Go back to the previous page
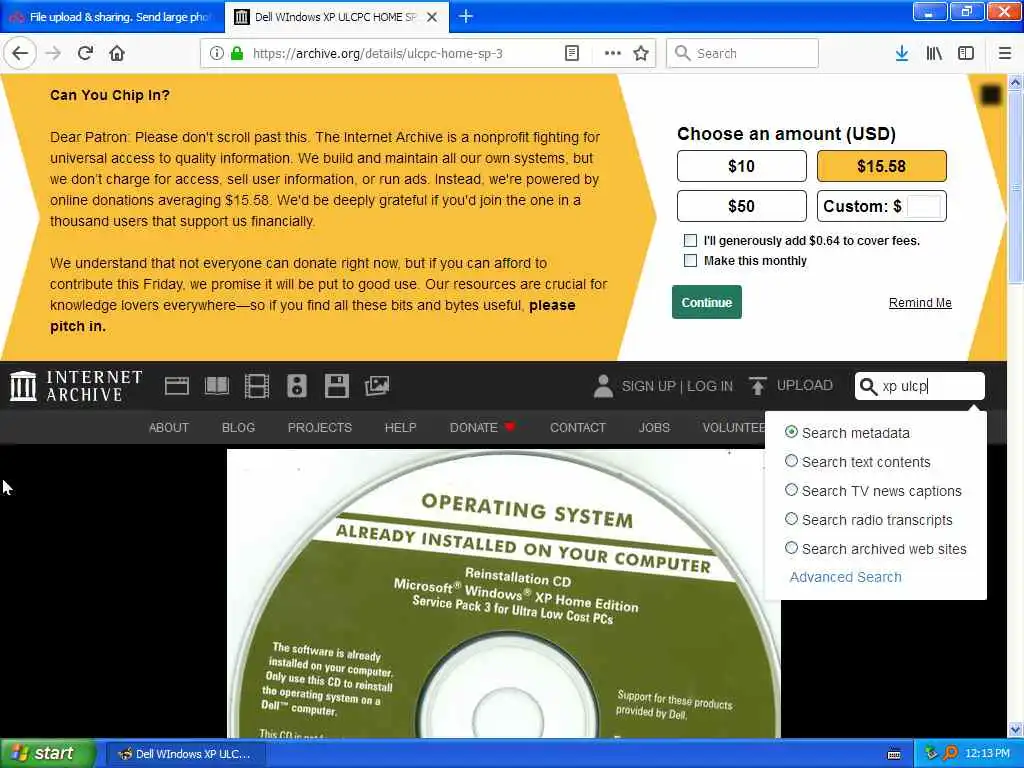The width and height of the screenshot is (1024, 768). click(20, 53)
